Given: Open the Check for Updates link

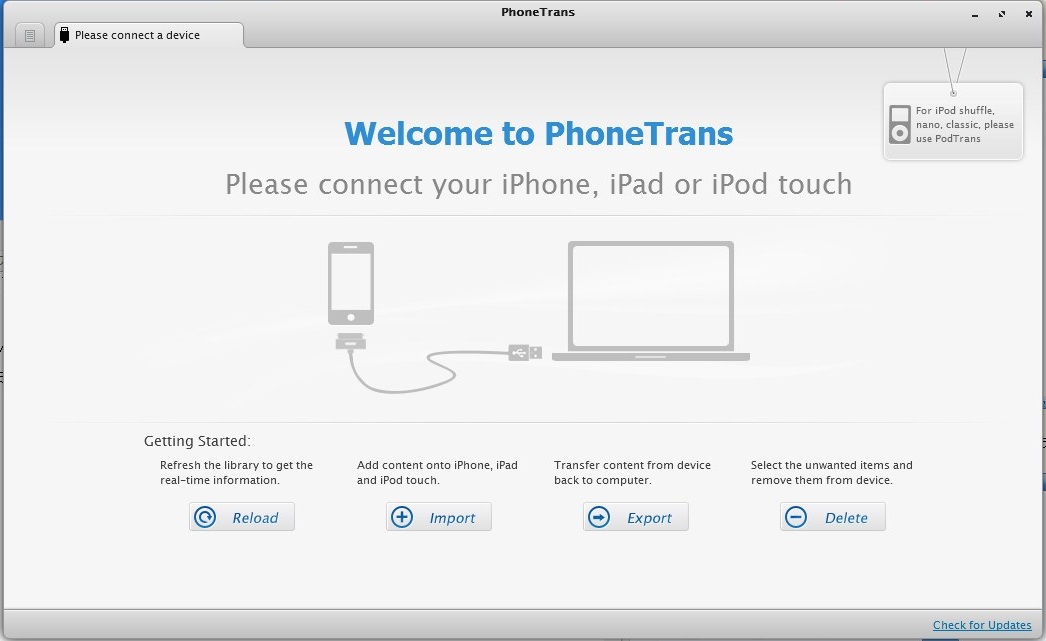Looking at the screenshot, I should 981,625.
